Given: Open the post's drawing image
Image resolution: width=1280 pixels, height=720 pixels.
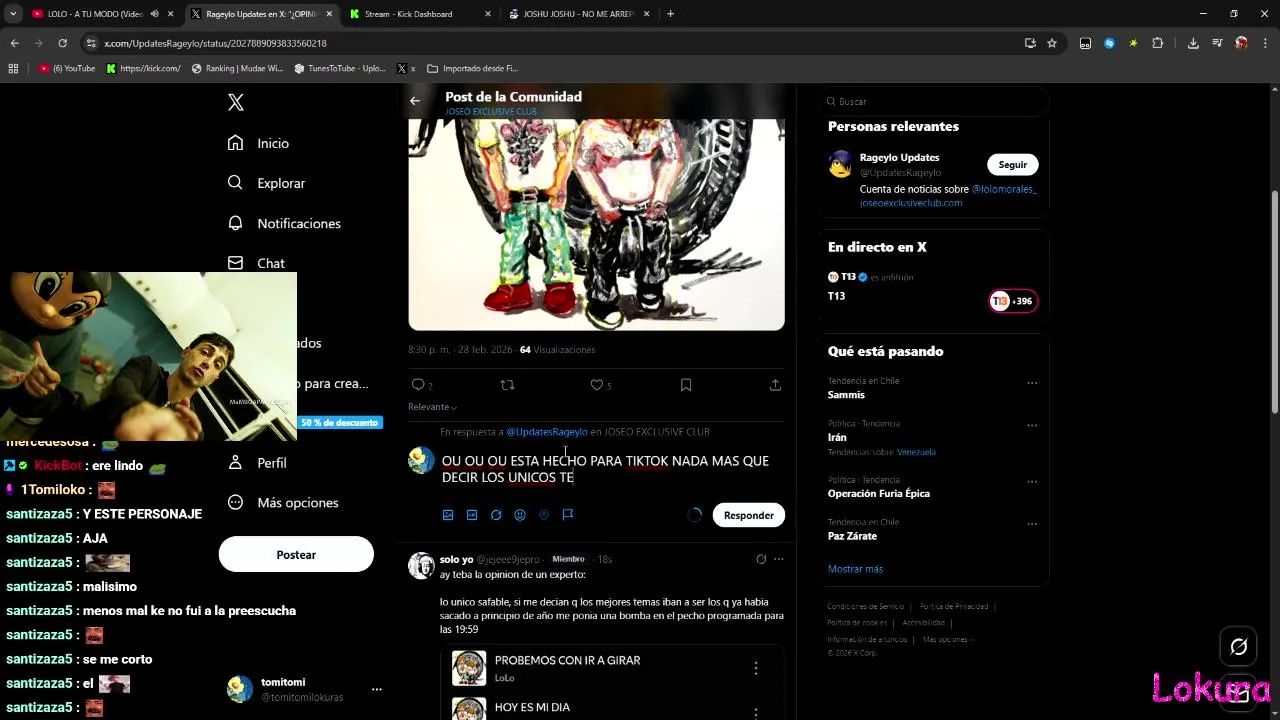Looking at the screenshot, I should click(x=596, y=224).
